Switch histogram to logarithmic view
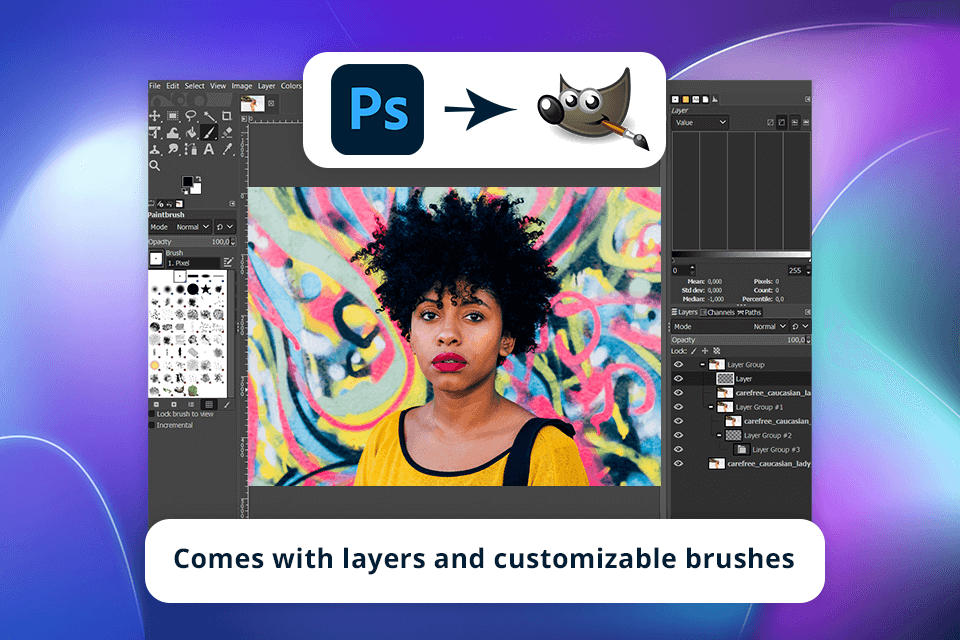This screenshot has width=960, height=640. [x=782, y=122]
